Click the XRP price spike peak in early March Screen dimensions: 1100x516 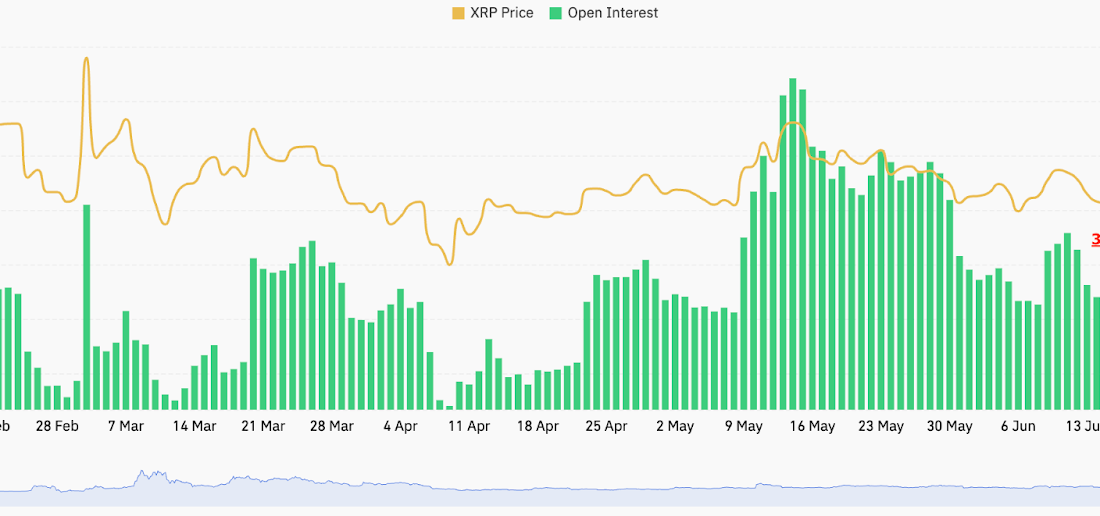point(86,59)
